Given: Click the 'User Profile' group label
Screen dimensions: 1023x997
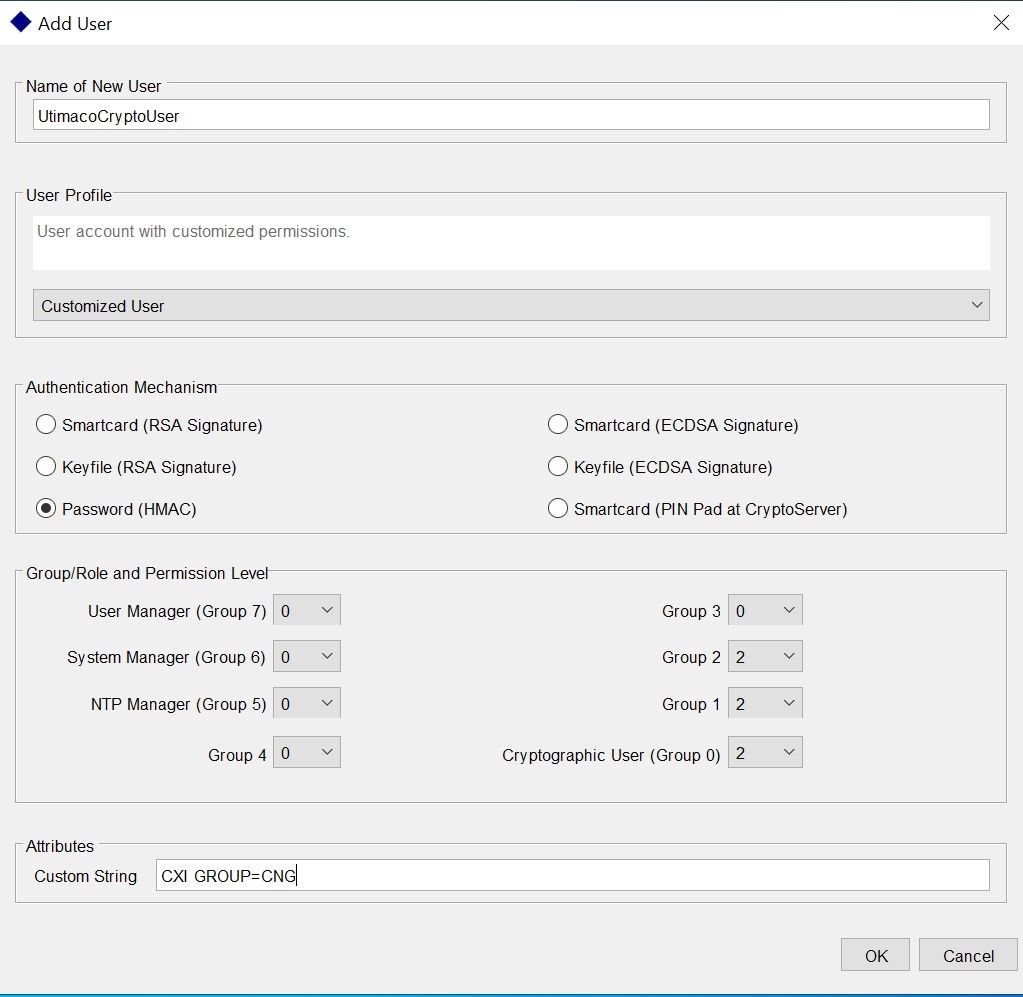Looking at the screenshot, I should pyautogui.click(x=69, y=195).
